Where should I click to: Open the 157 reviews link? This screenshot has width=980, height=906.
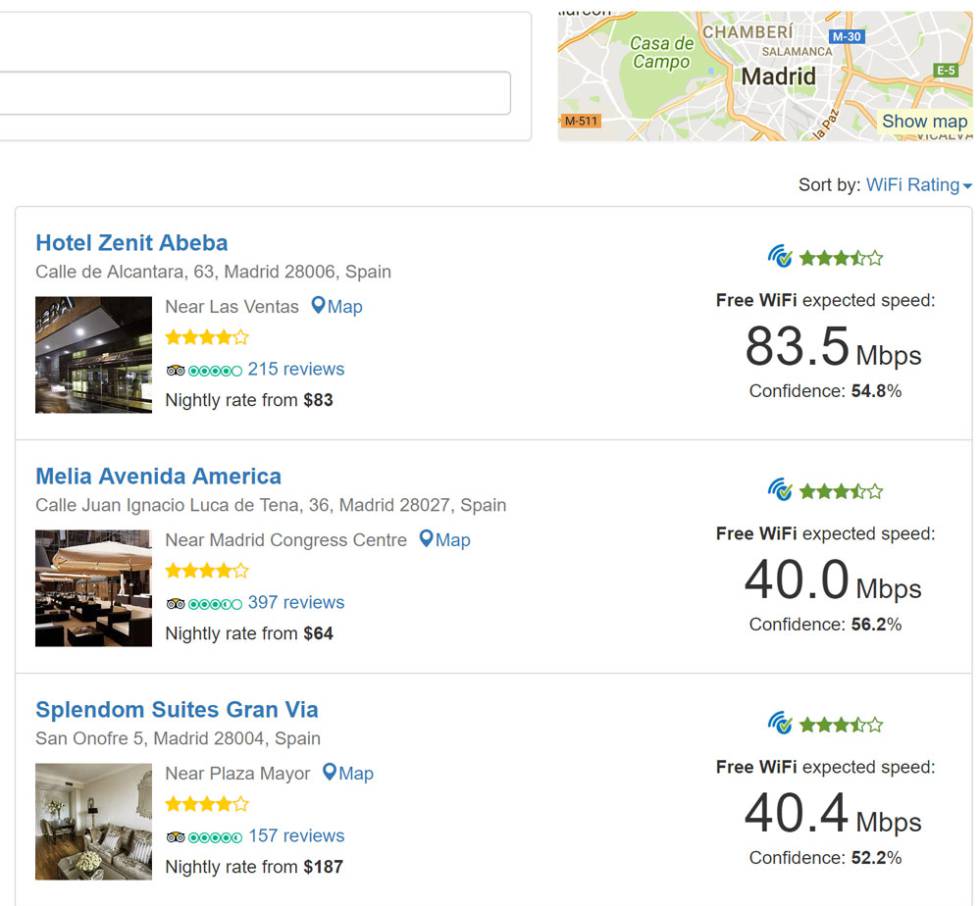point(296,835)
